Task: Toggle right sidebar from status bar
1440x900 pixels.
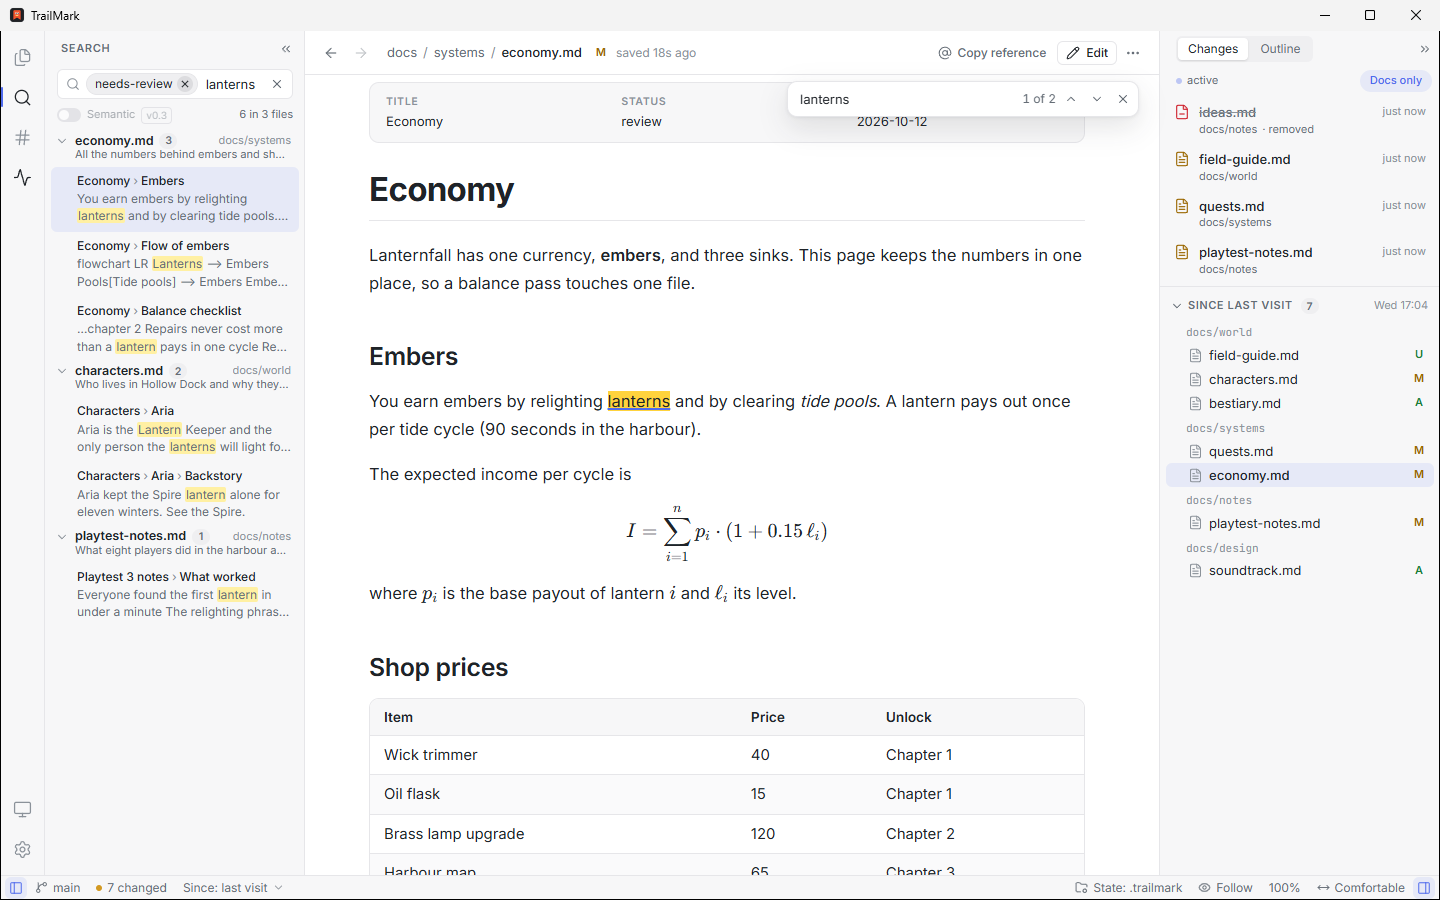Action: [x=1424, y=888]
